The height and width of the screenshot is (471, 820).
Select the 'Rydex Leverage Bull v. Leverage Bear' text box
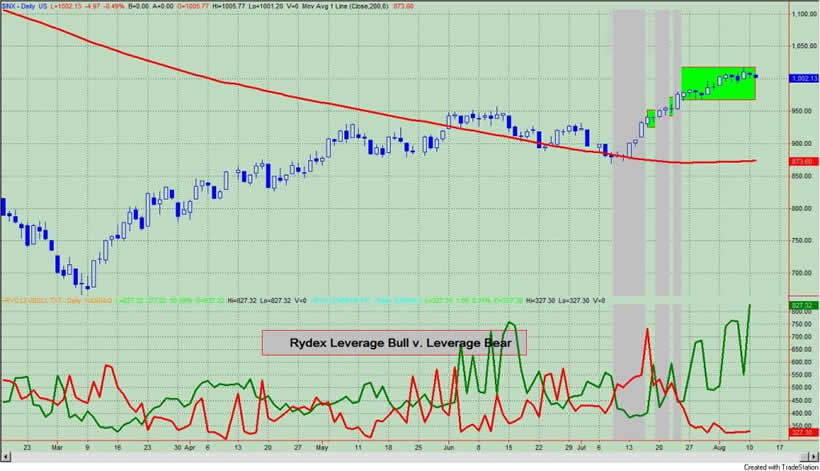pos(394,343)
